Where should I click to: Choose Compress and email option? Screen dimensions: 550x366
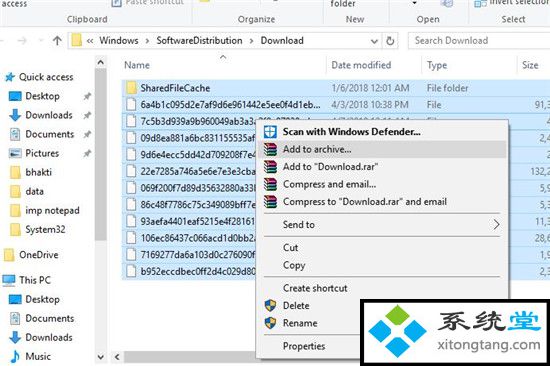tap(382, 184)
